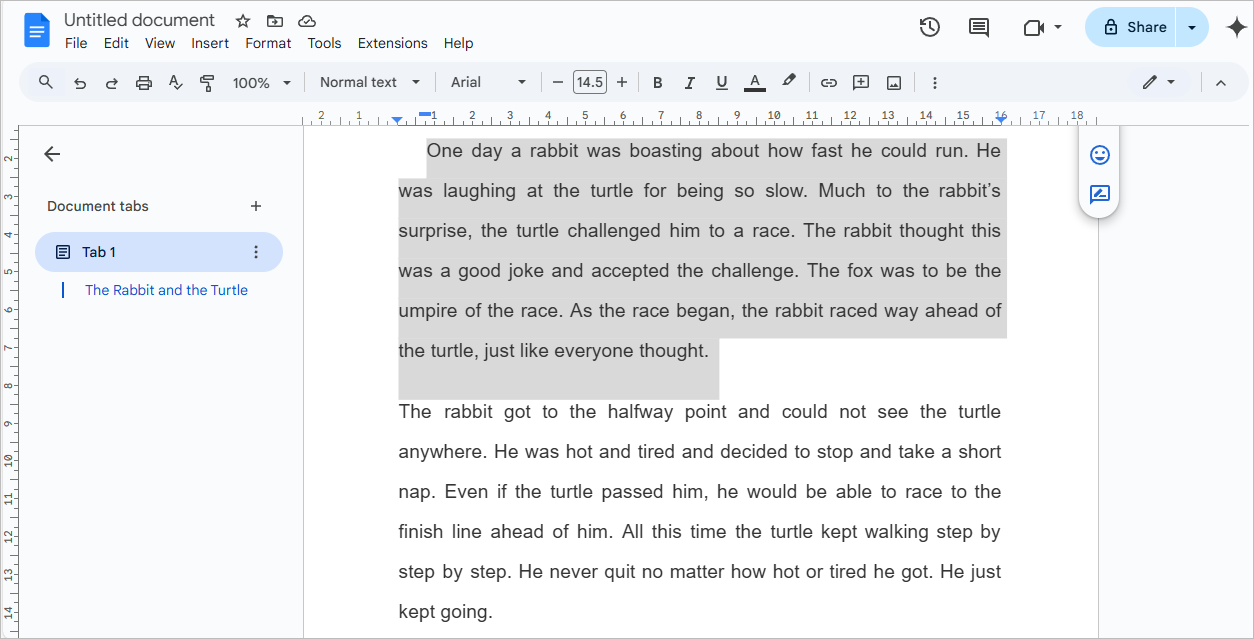Click the insert image icon
Image resolution: width=1254 pixels, height=639 pixels.
(894, 83)
